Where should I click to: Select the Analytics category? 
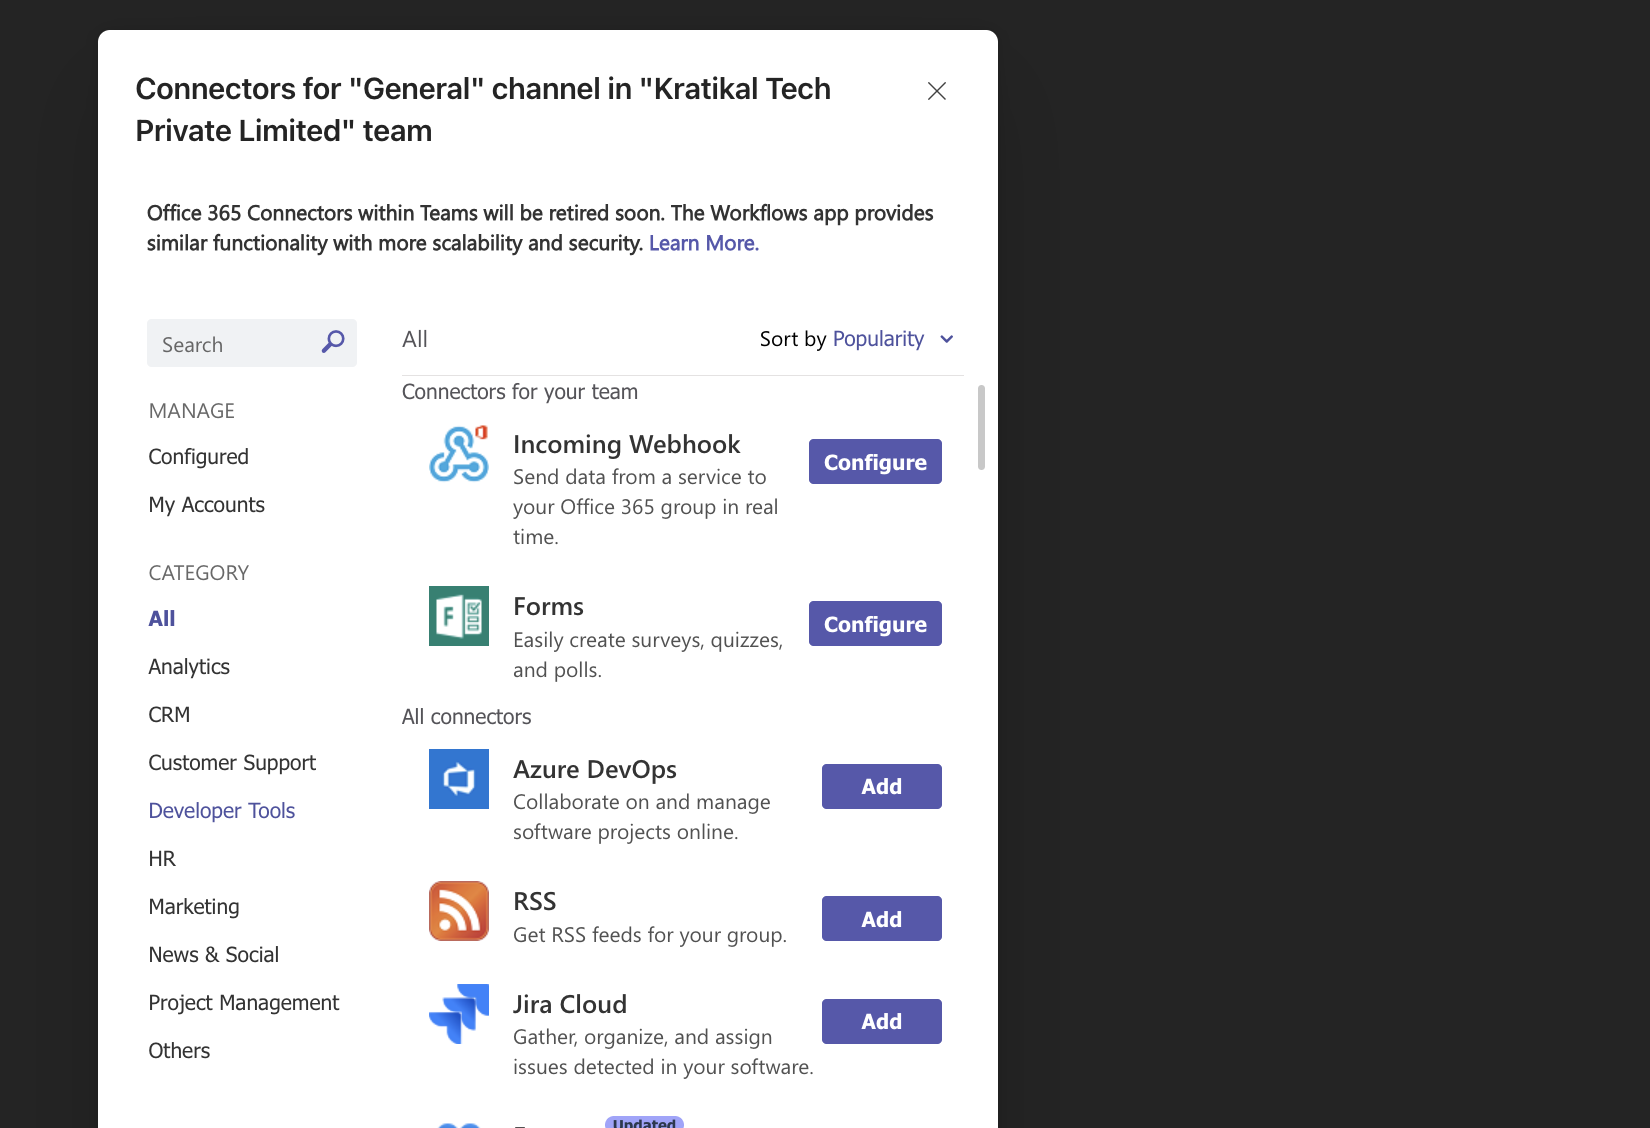(x=189, y=667)
